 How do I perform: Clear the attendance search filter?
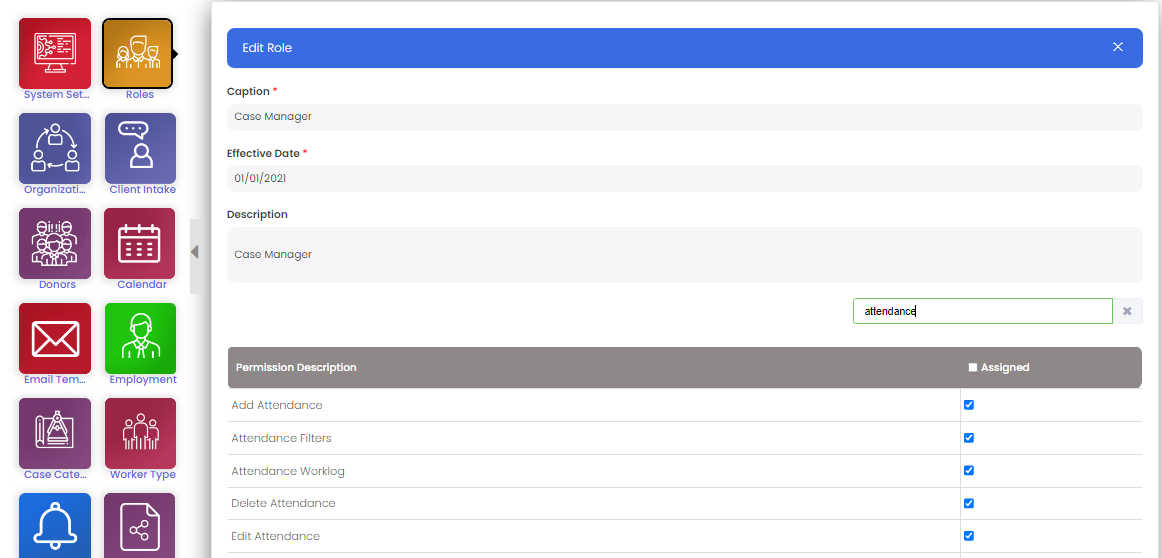click(1127, 311)
